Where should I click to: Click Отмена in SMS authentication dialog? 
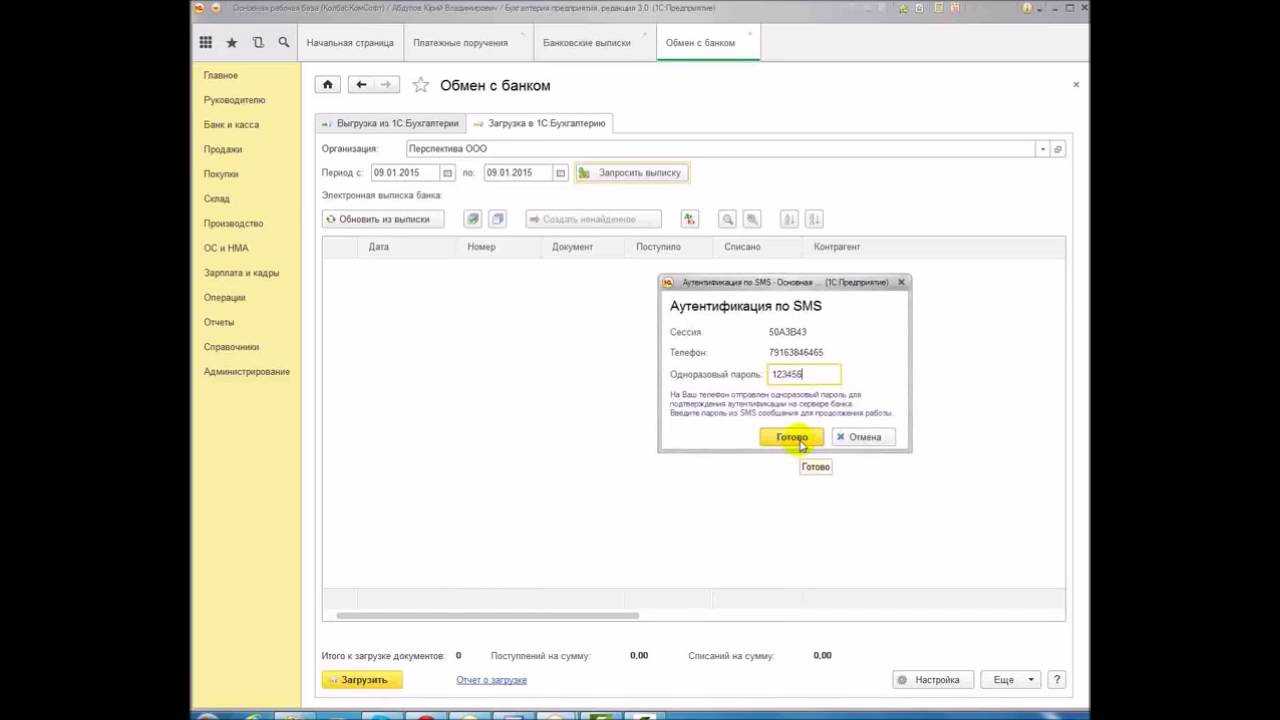click(x=863, y=437)
